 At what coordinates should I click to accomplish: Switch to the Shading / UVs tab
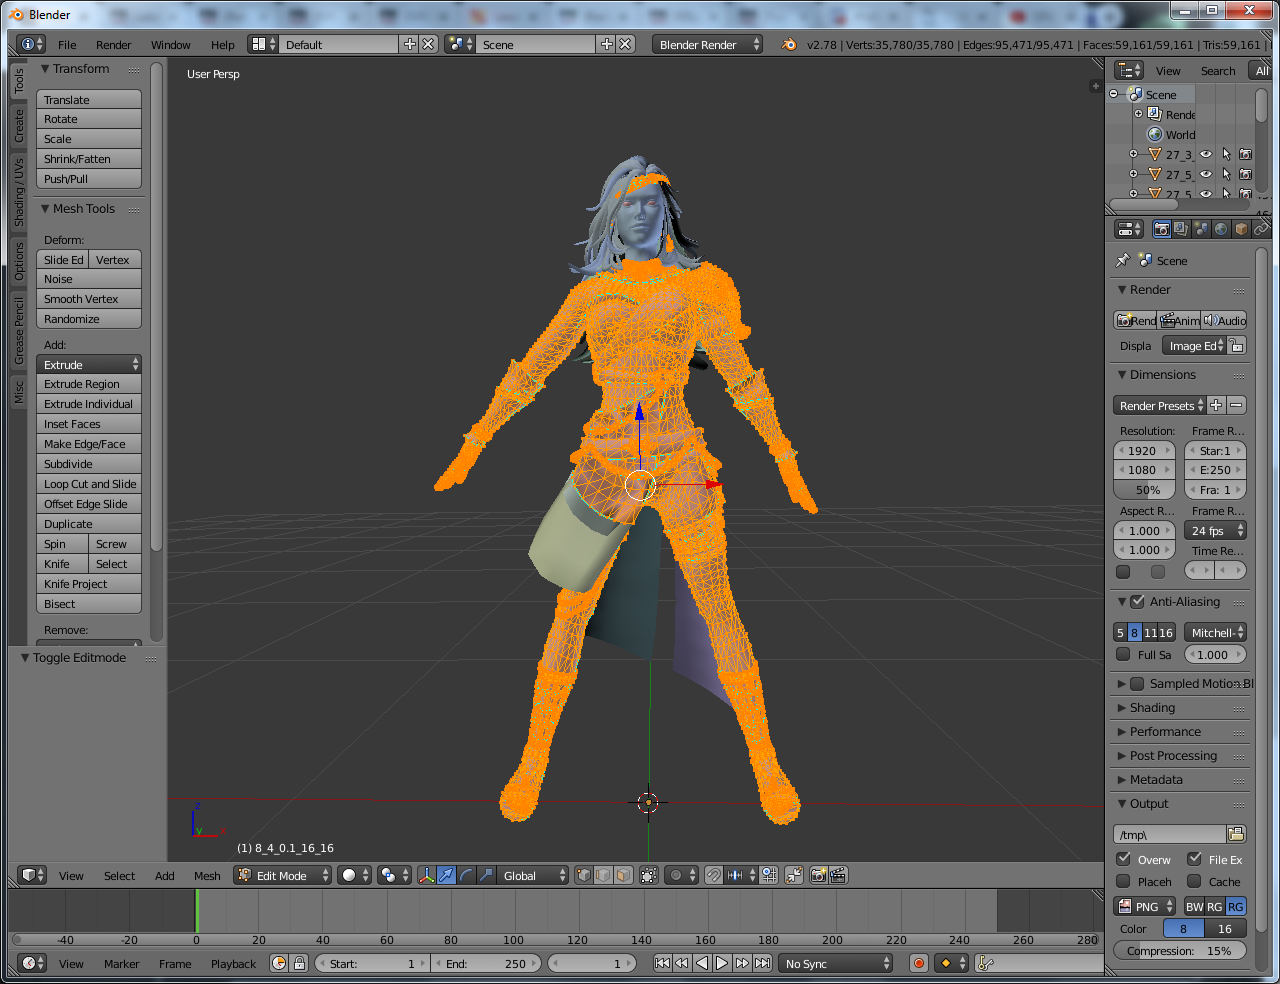point(19,191)
